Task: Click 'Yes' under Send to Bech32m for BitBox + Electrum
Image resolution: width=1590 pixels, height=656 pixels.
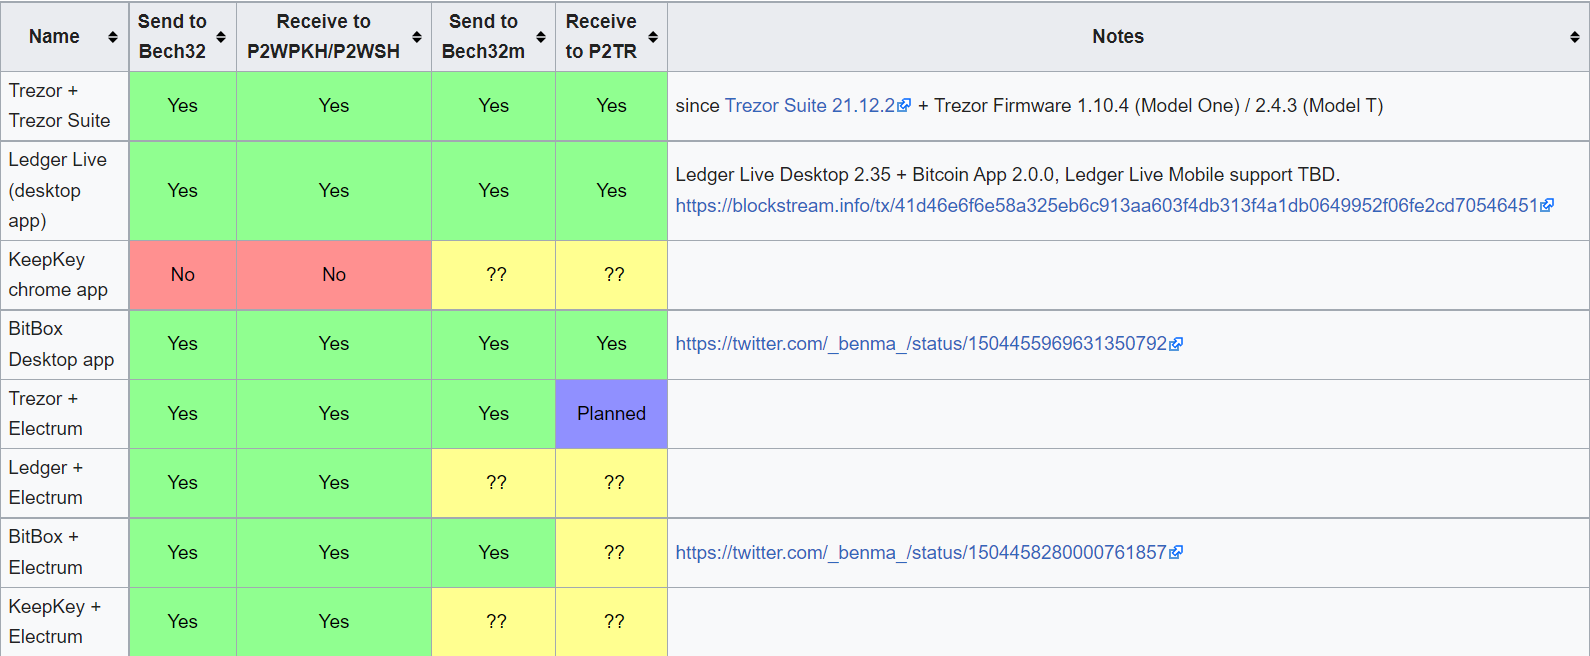Action: [x=493, y=552]
